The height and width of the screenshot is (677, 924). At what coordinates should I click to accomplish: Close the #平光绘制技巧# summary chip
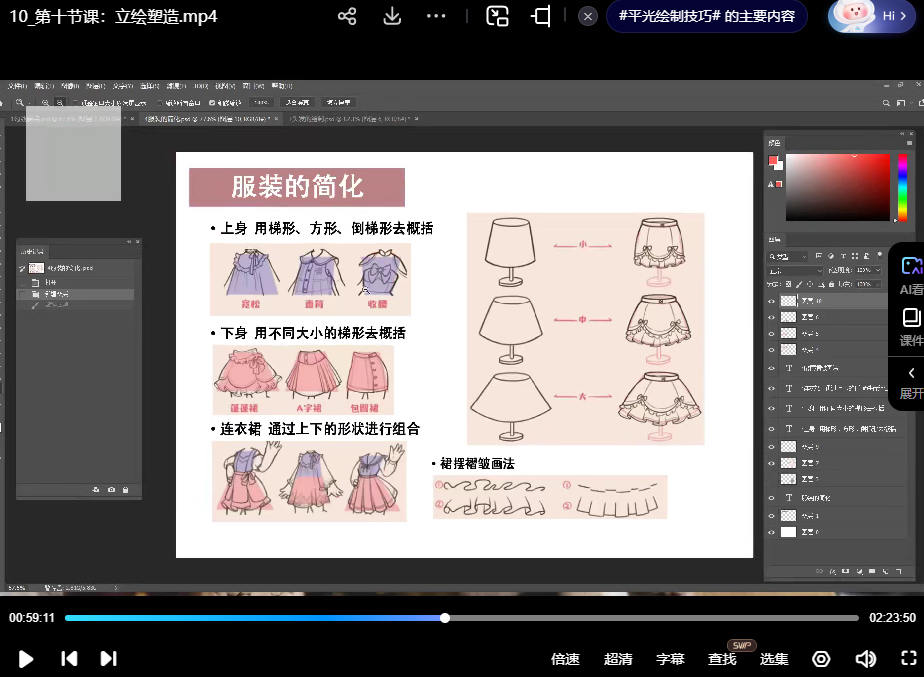(589, 16)
